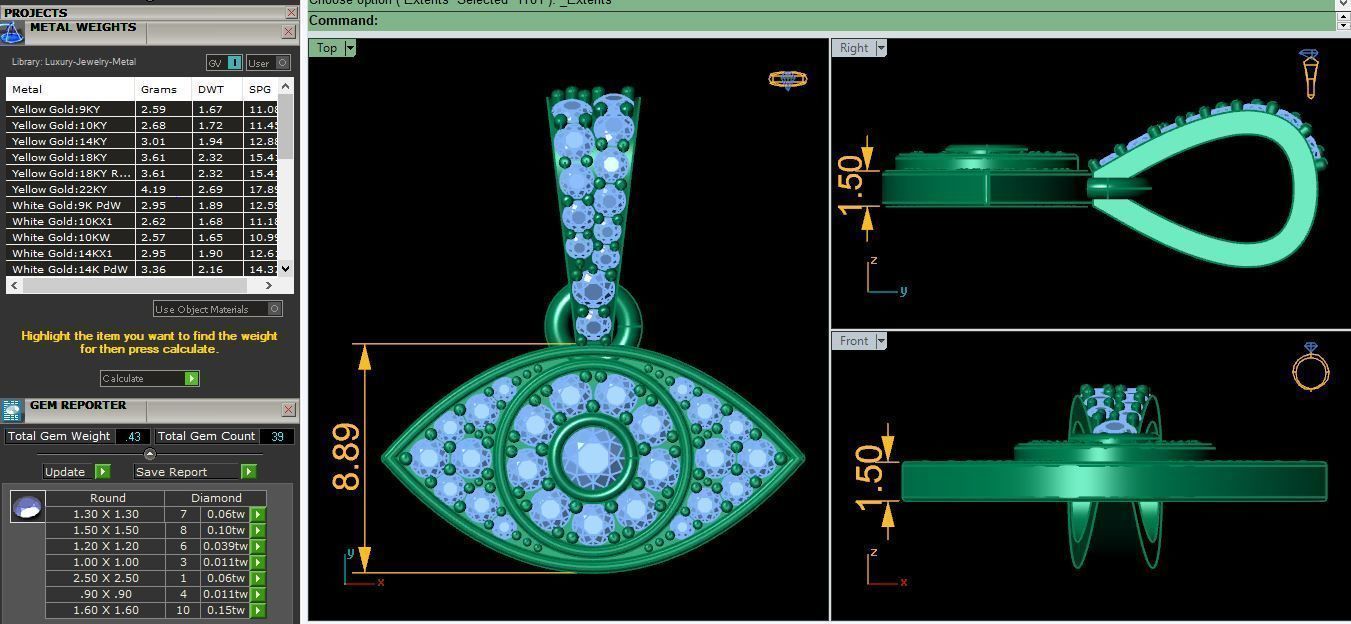Click the Total Gem Count value field
The width and height of the screenshot is (1351, 624).
[x=276, y=436]
